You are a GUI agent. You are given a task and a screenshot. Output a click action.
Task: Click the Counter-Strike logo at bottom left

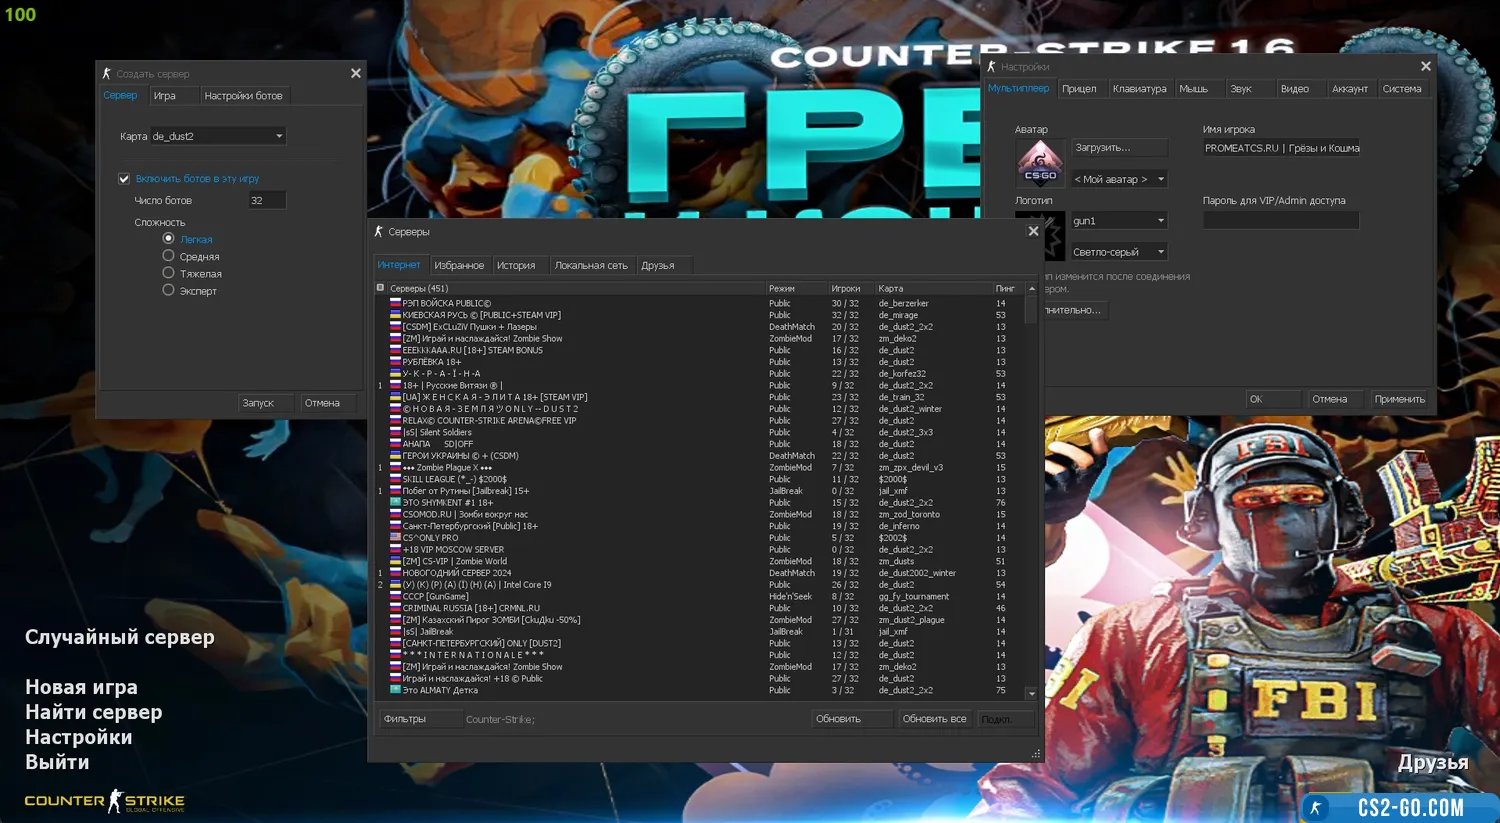coord(105,801)
